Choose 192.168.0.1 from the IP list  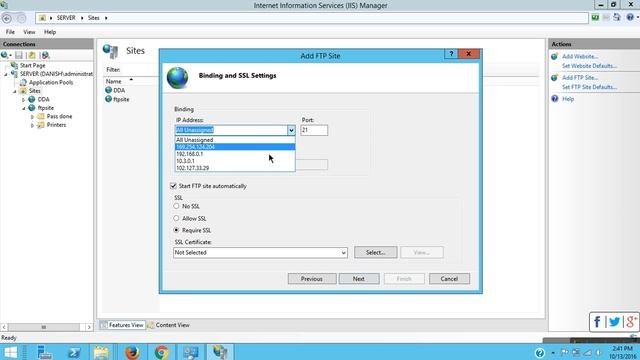(x=235, y=154)
